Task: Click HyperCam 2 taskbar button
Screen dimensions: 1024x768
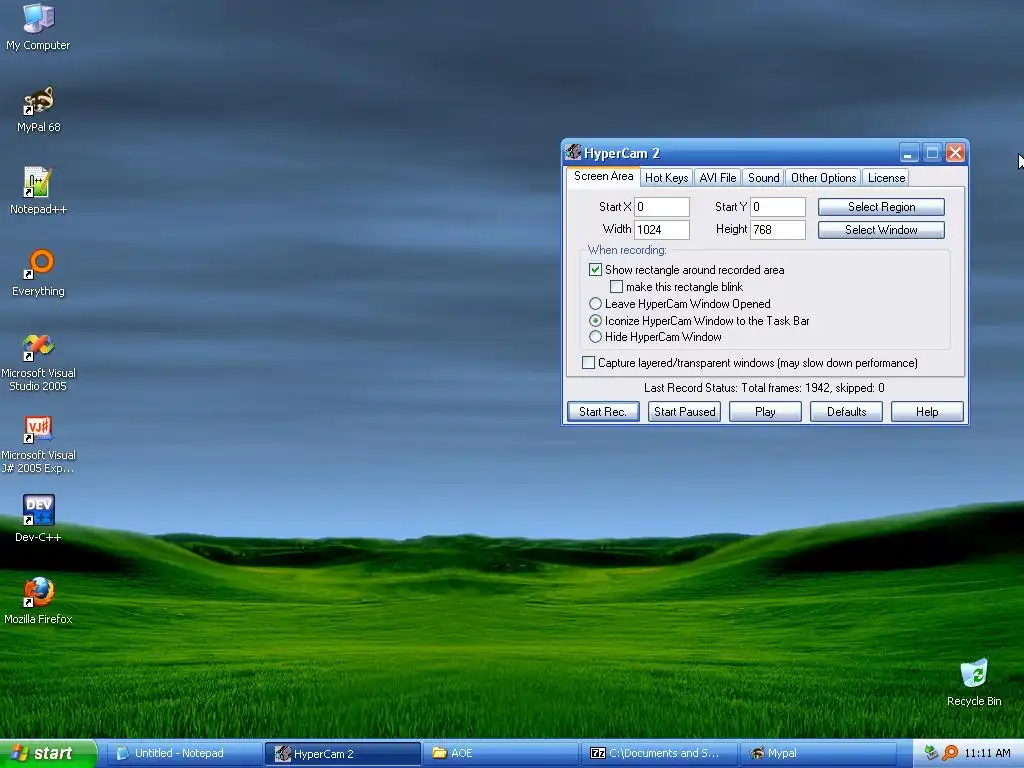Action: pos(344,754)
